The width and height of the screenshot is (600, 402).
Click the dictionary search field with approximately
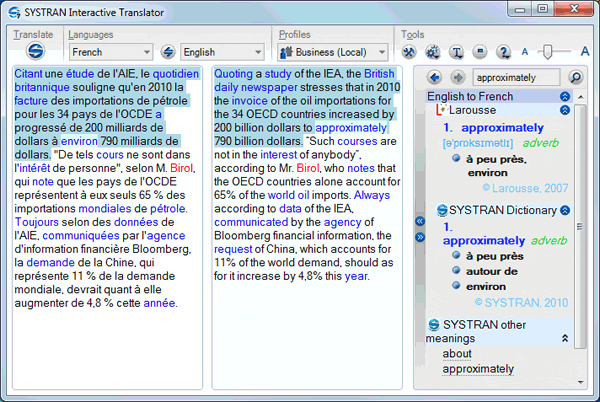(516, 78)
